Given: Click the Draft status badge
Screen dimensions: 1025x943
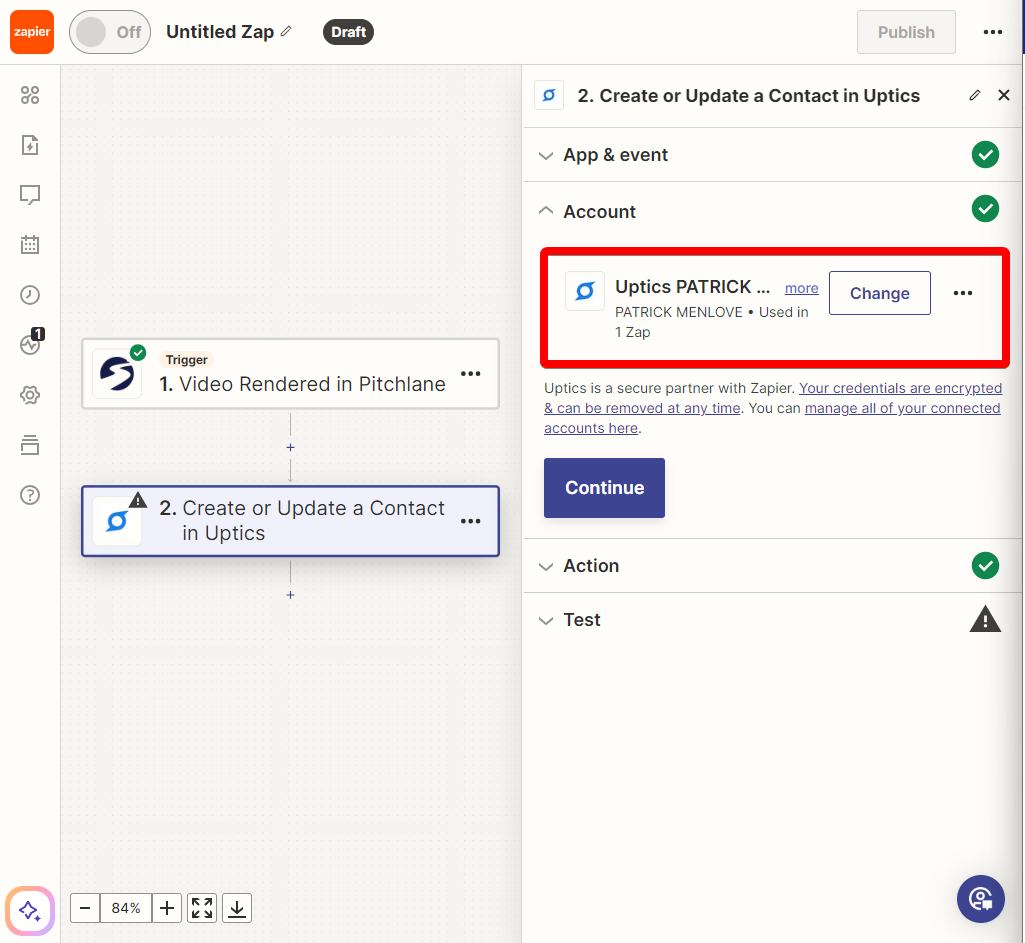Looking at the screenshot, I should (348, 32).
